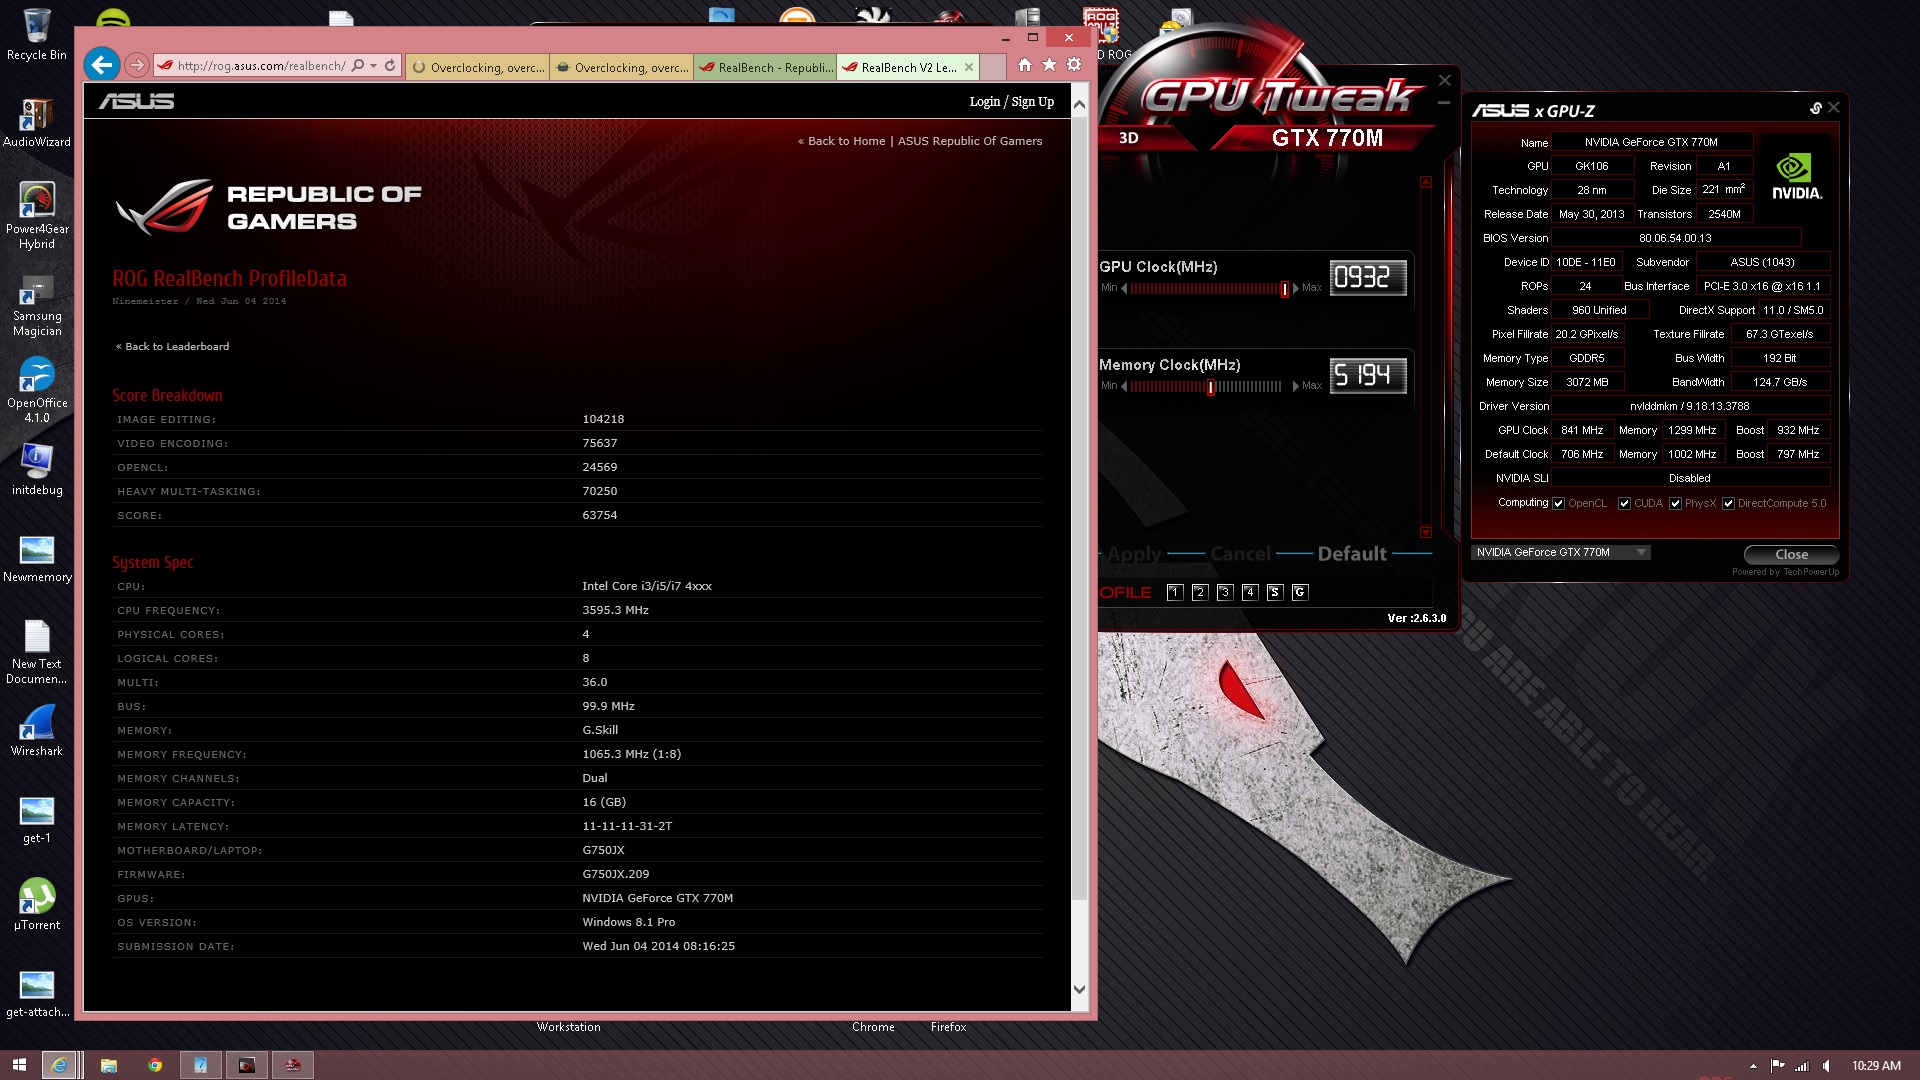Open browser Home page icon
1920x1080 pixels.
(1024, 65)
